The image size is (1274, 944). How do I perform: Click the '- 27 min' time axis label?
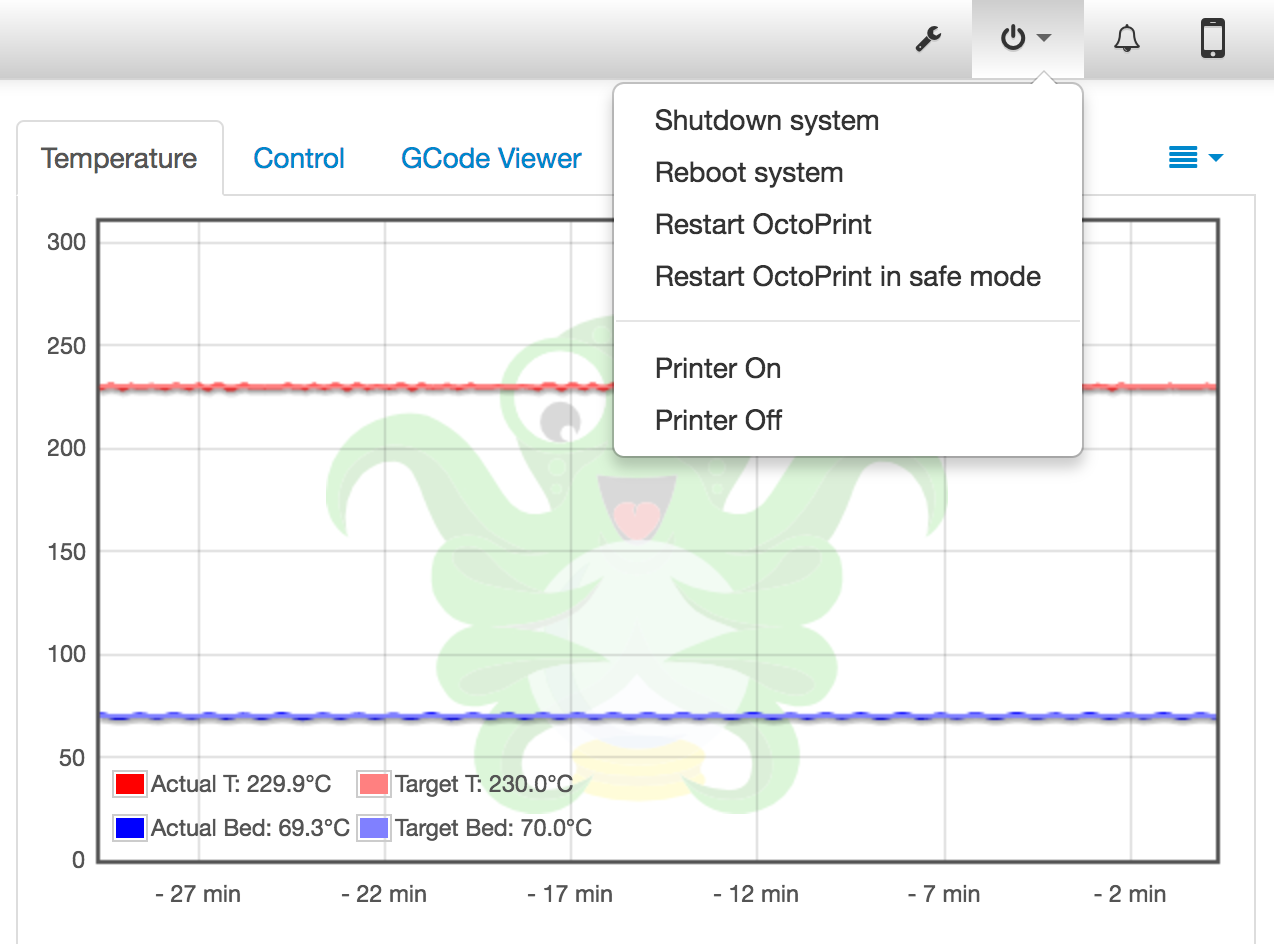[198, 894]
